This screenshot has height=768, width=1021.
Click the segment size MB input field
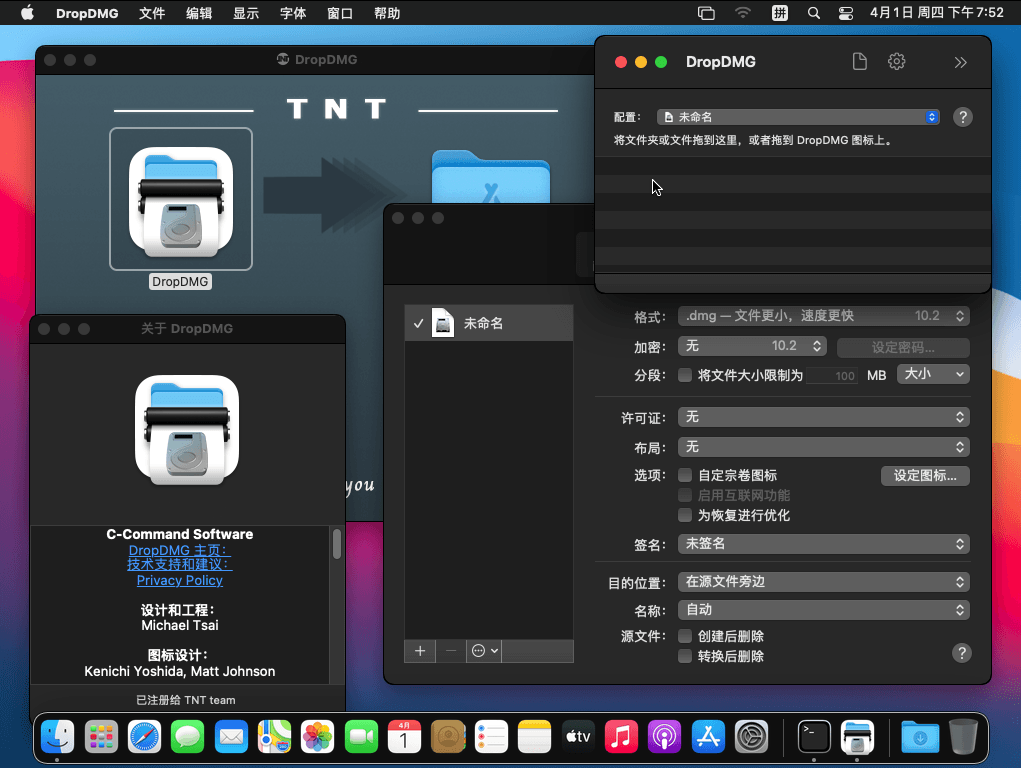[832, 375]
